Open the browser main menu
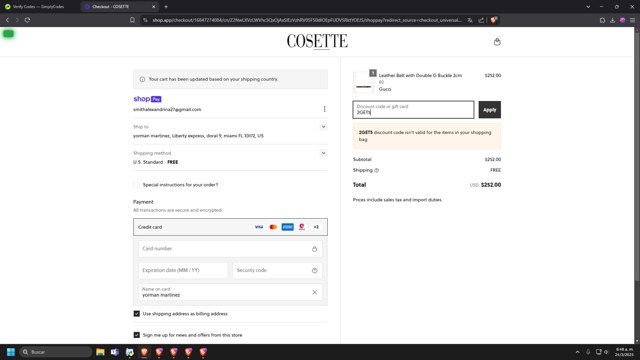The image size is (640, 360). [x=632, y=20]
